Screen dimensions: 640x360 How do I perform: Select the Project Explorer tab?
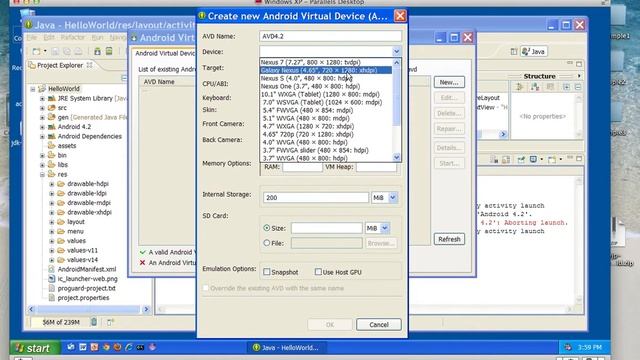click(60, 65)
